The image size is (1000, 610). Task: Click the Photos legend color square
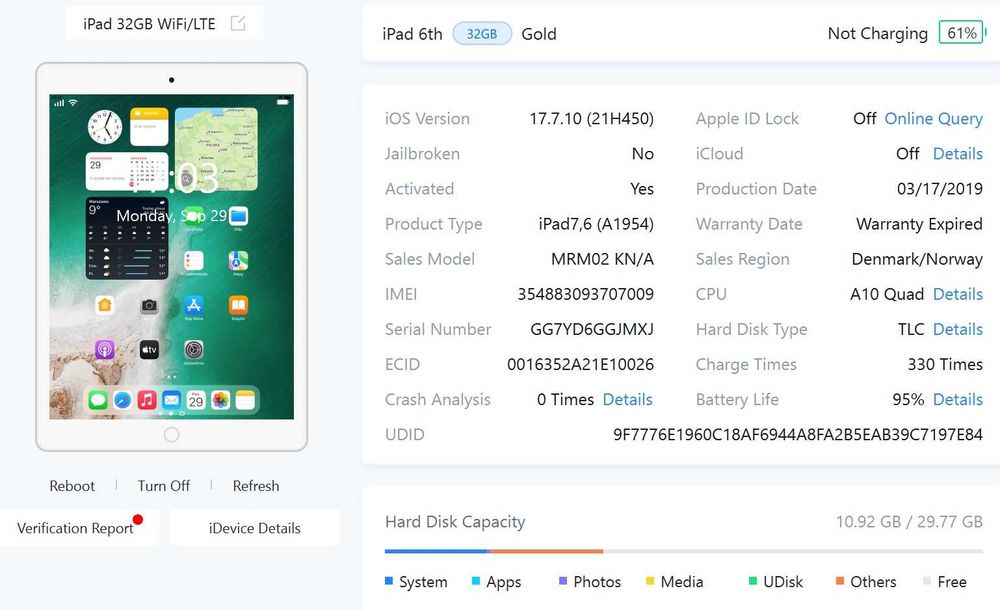pos(563,581)
